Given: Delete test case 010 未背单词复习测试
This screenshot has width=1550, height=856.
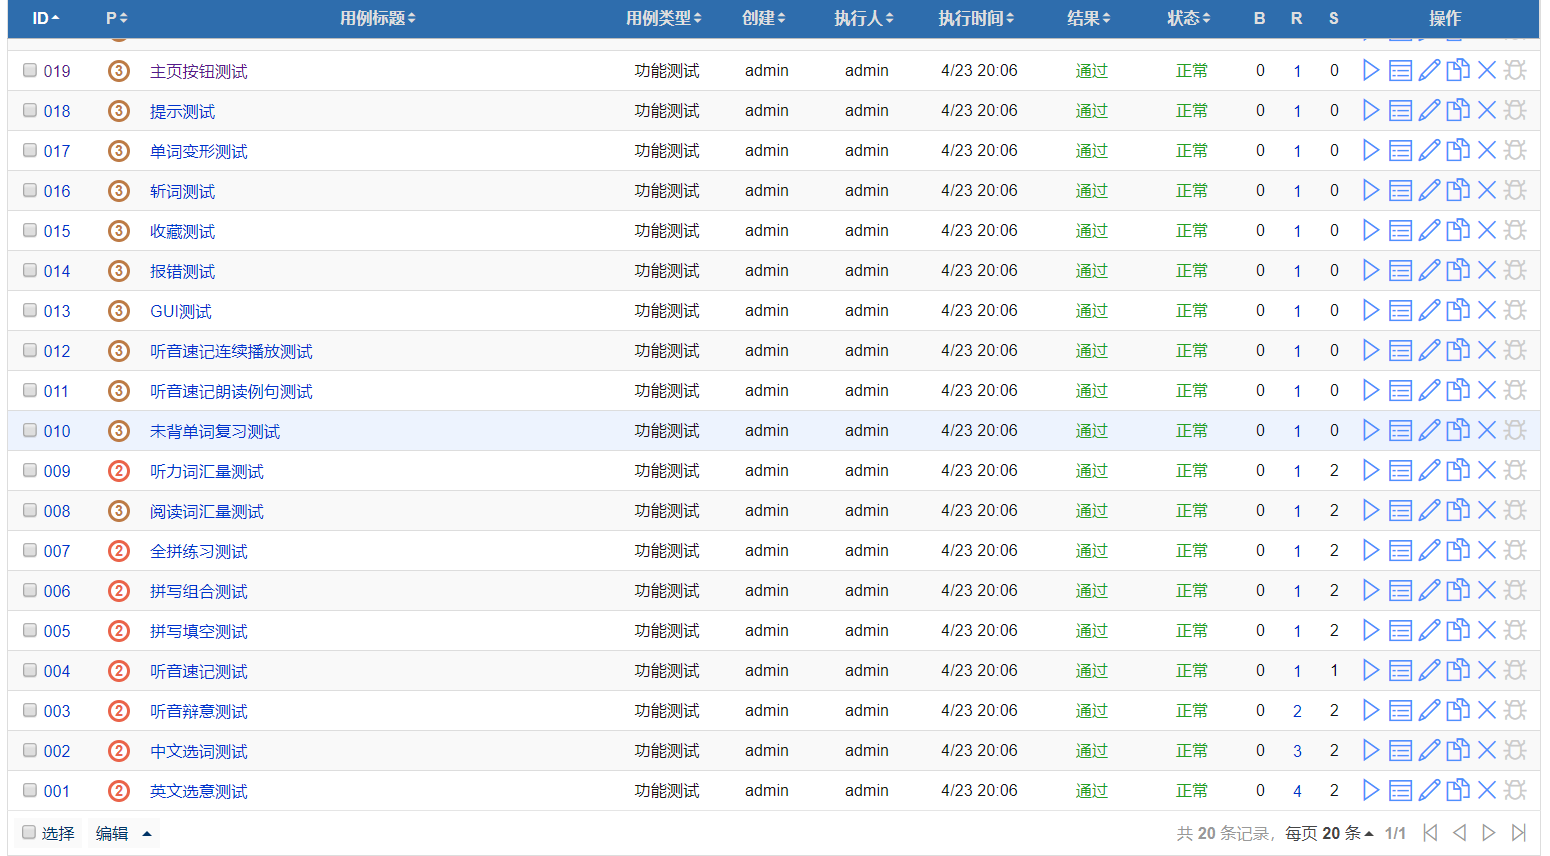Looking at the screenshot, I should (x=1487, y=430).
